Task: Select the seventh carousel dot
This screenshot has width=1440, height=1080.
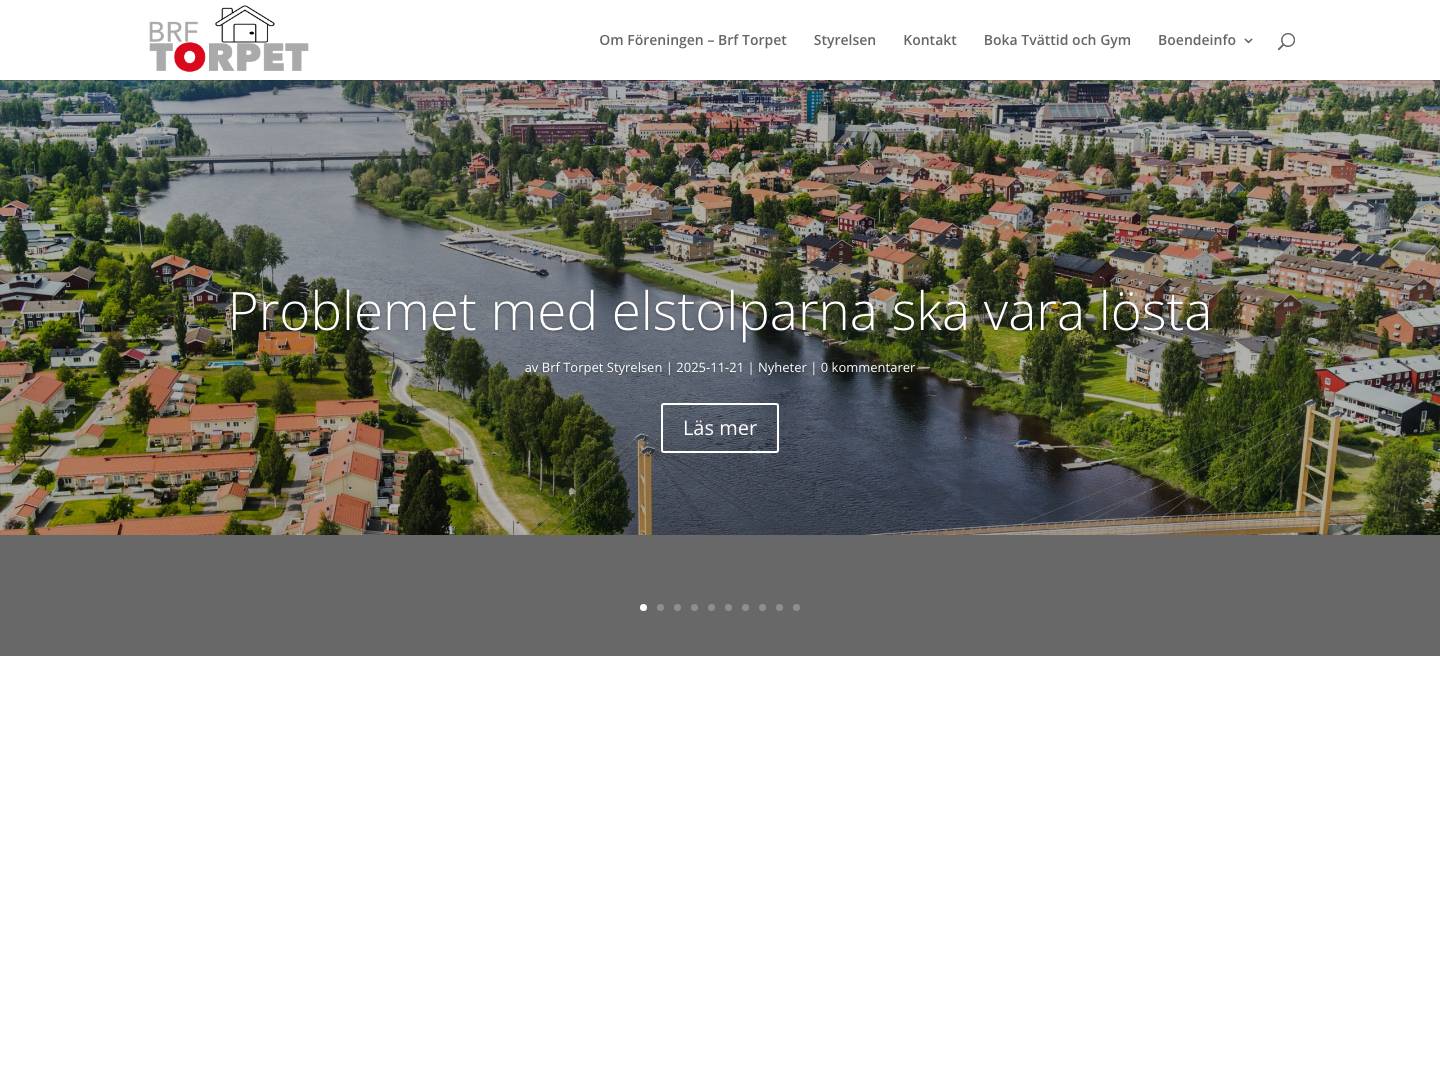Action: point(745,607)
